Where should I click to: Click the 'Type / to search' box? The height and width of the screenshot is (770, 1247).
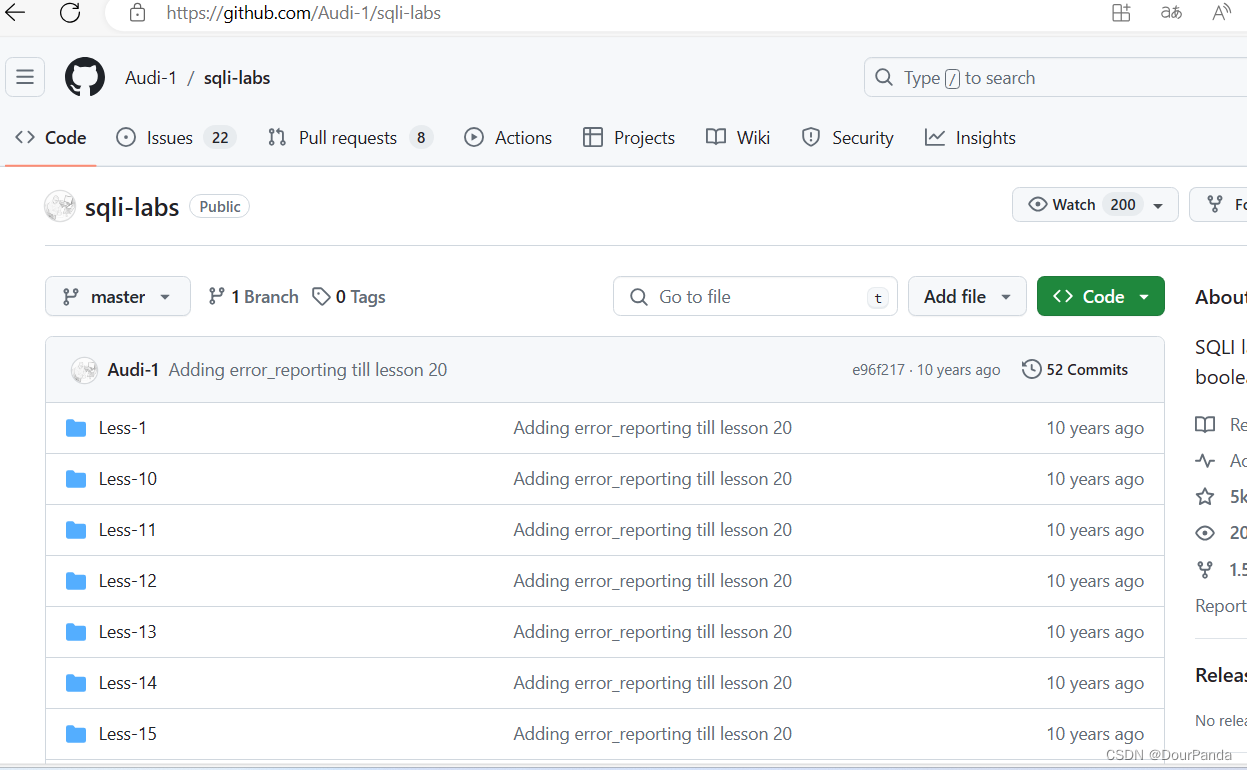(x=1055, y=77)
